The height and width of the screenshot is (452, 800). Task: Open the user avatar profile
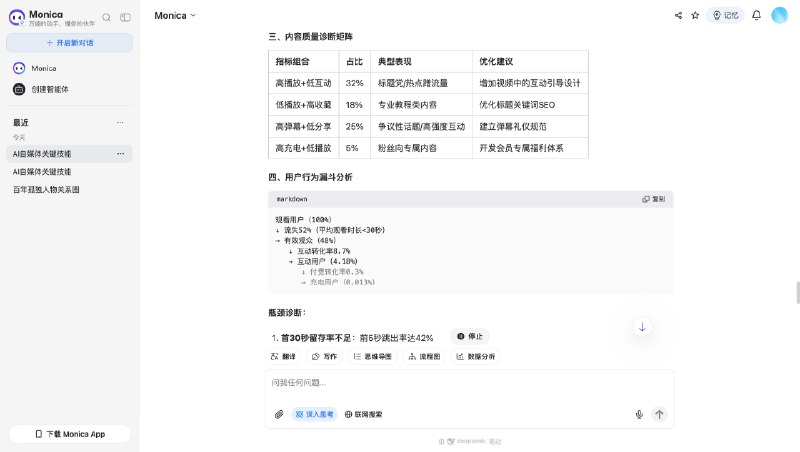(779, 15)
